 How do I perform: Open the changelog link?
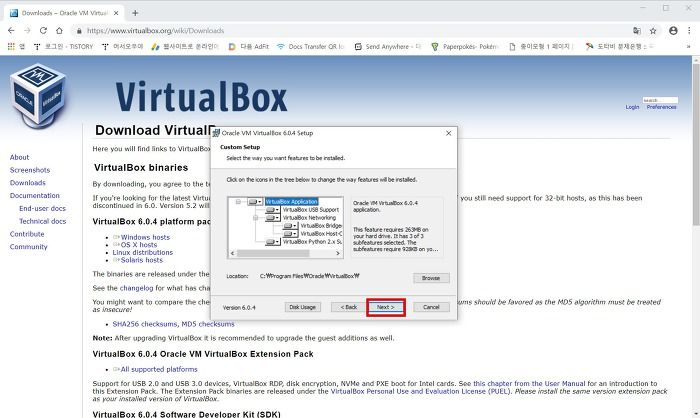coord(137,288)
